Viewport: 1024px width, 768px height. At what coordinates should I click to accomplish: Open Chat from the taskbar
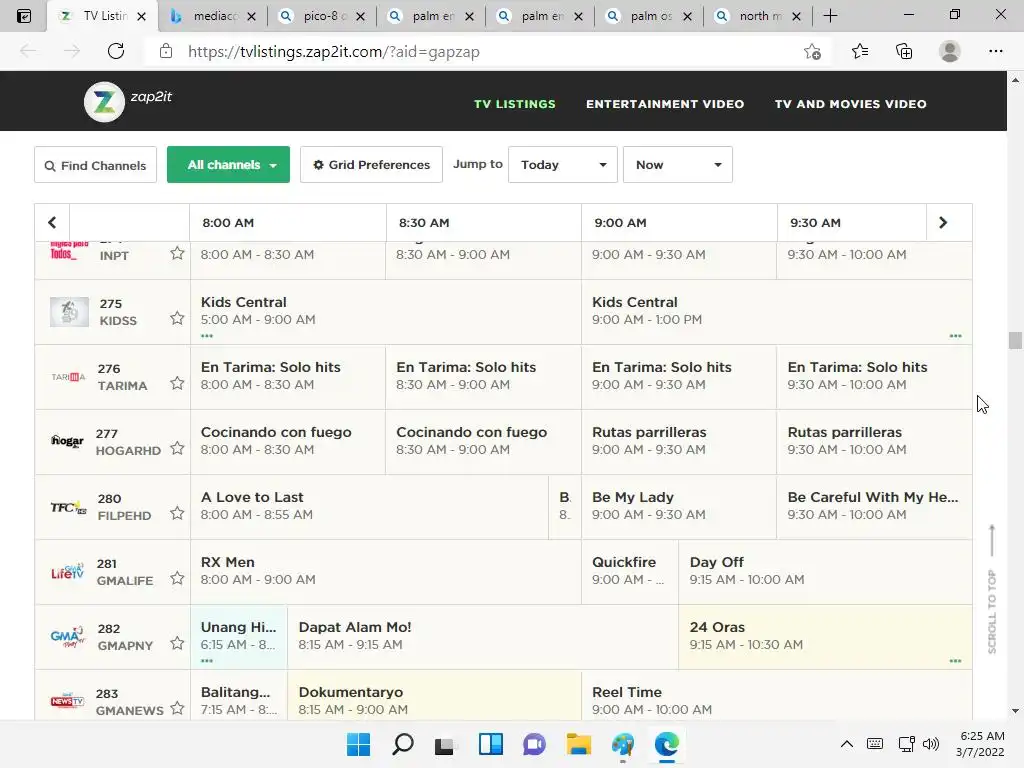point(534,744)
